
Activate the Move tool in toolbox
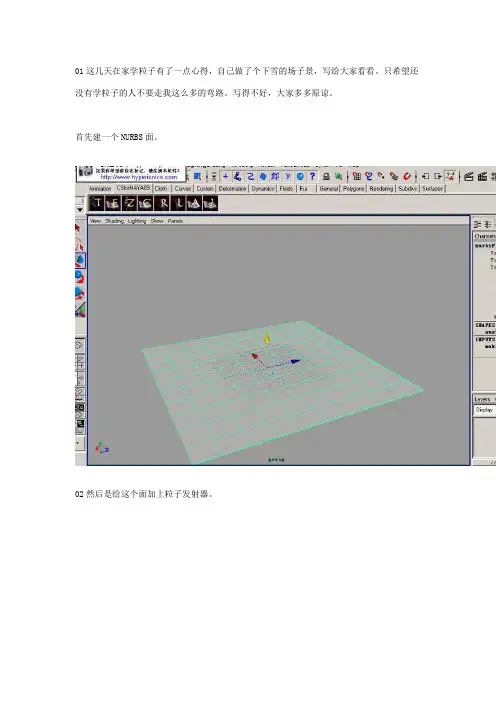pos(80,261)
